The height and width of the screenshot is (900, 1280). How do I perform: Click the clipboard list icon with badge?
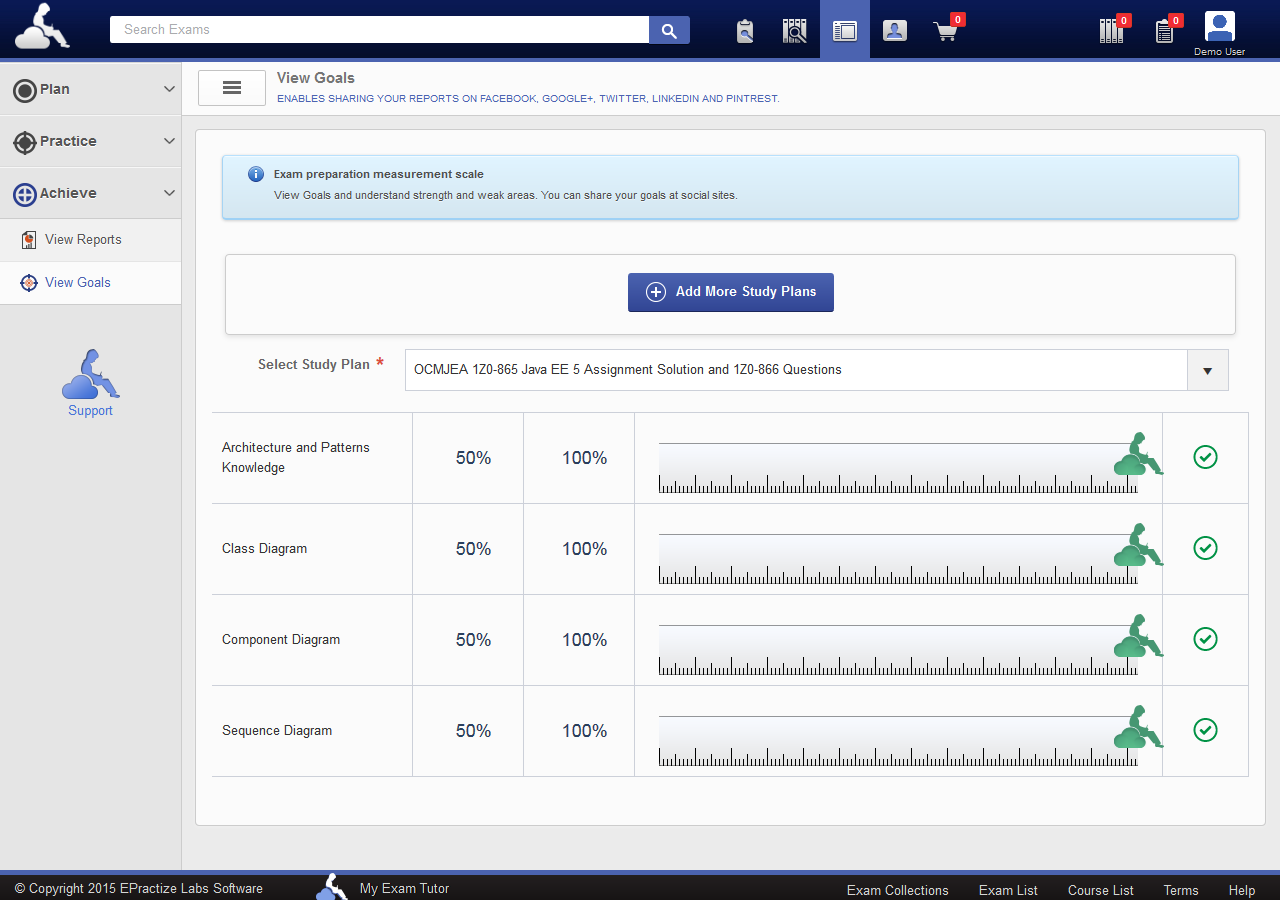pos(1164,31)
